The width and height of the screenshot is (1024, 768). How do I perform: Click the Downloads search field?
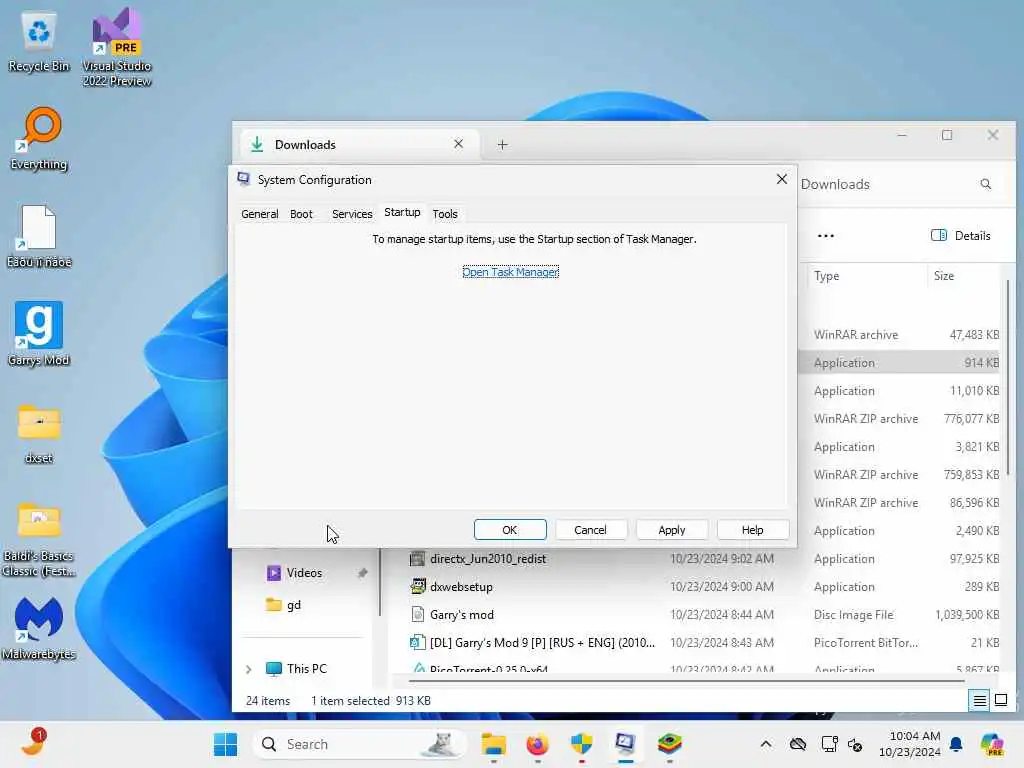pyautogui.click(x=901, y=184)
